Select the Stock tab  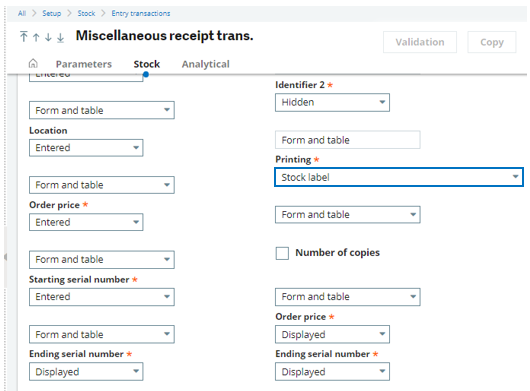(x=147, y=64)
